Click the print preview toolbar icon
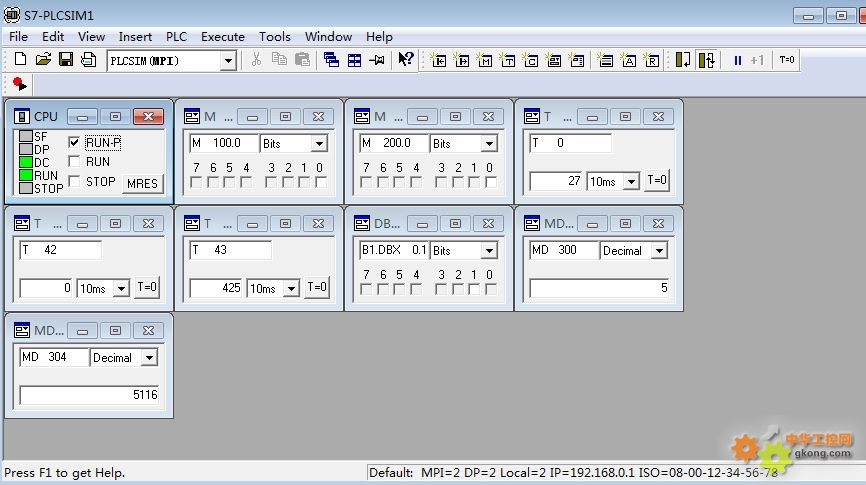This screenshot has height=485, width=866. click(88, 60)
